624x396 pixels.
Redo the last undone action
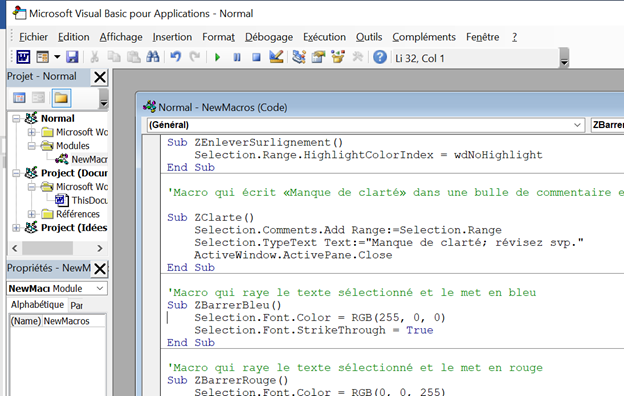(x=195, y=57)
